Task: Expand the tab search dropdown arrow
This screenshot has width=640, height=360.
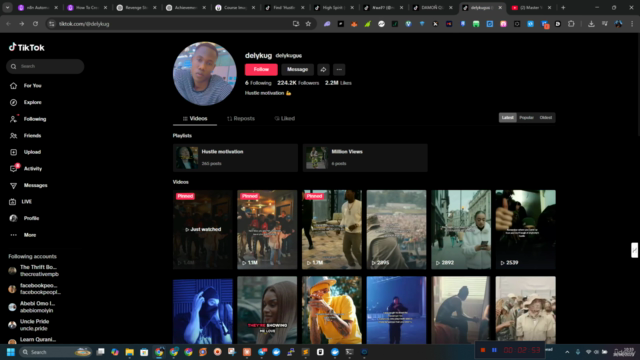Action: pyautogui.click(x=7, y=7)
